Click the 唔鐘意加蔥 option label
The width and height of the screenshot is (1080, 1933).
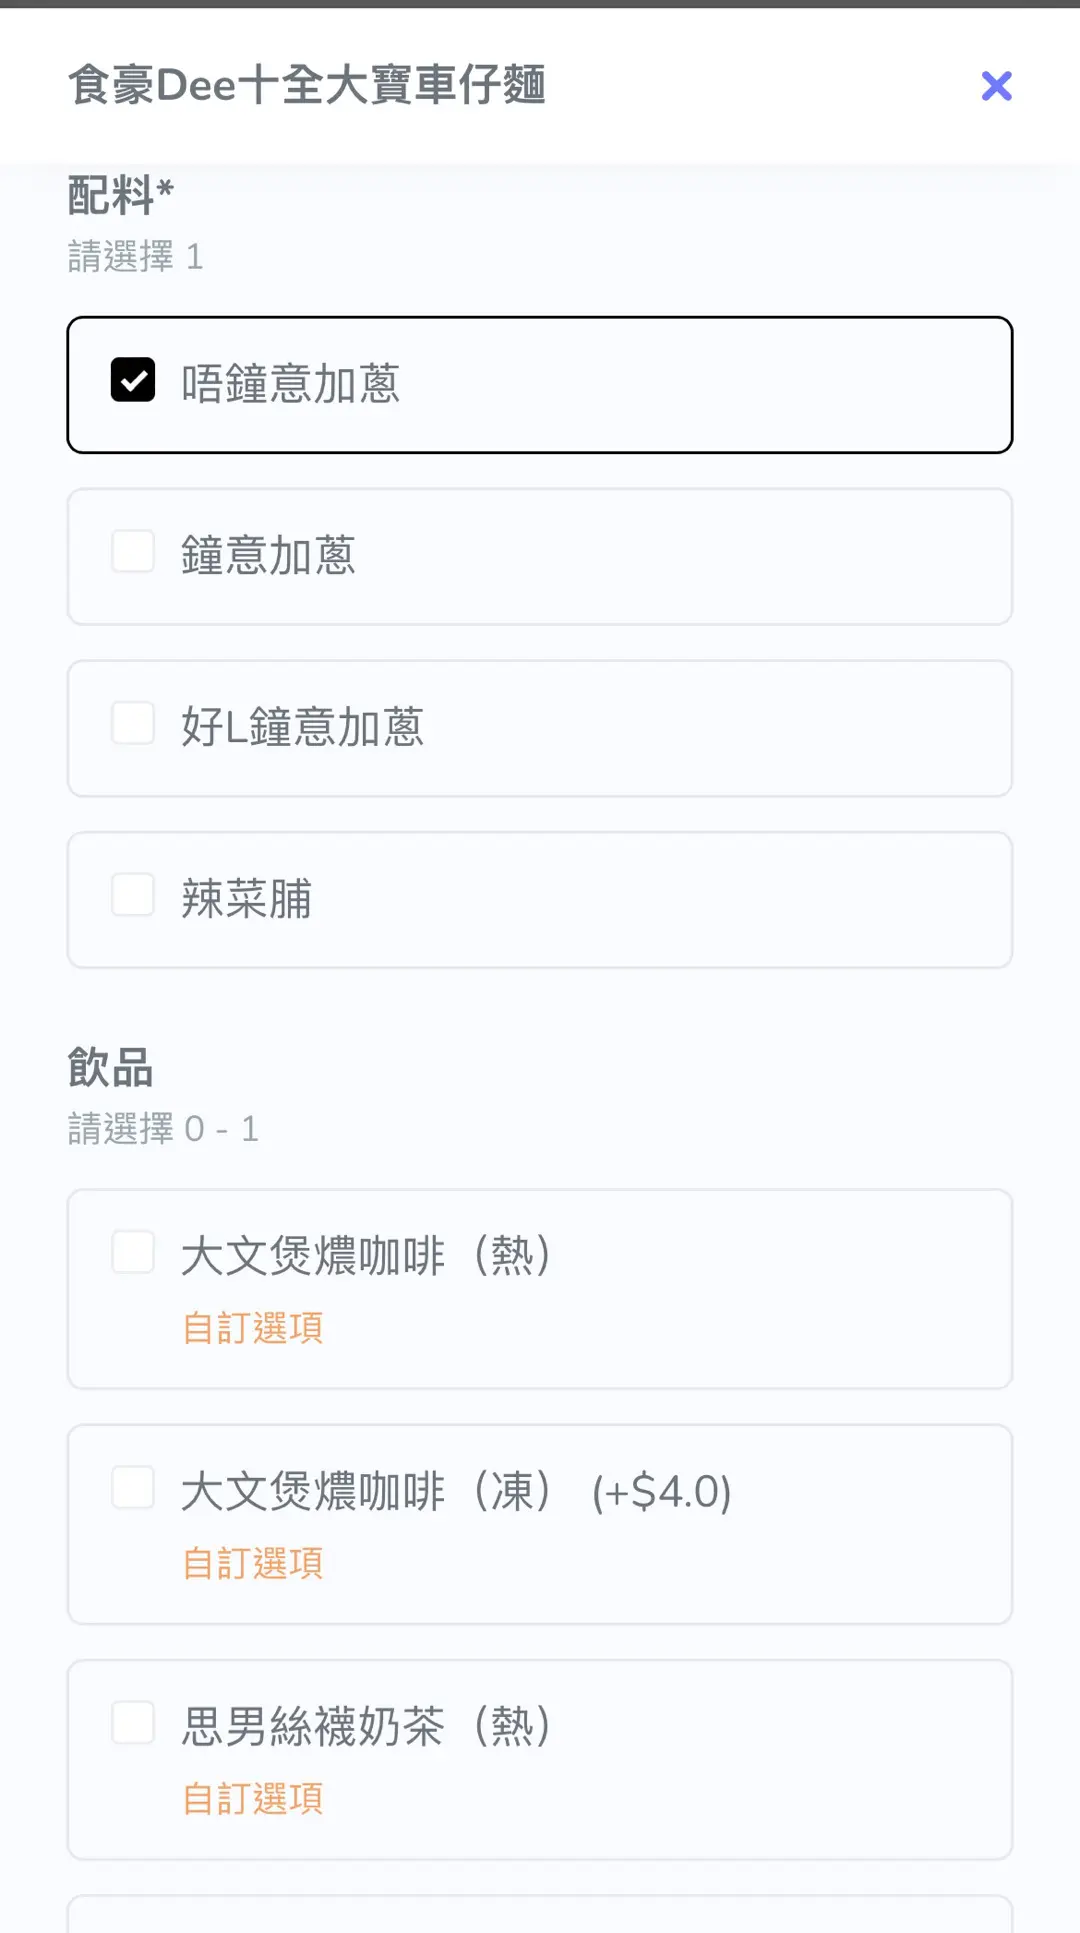click(x=290, y=384)
